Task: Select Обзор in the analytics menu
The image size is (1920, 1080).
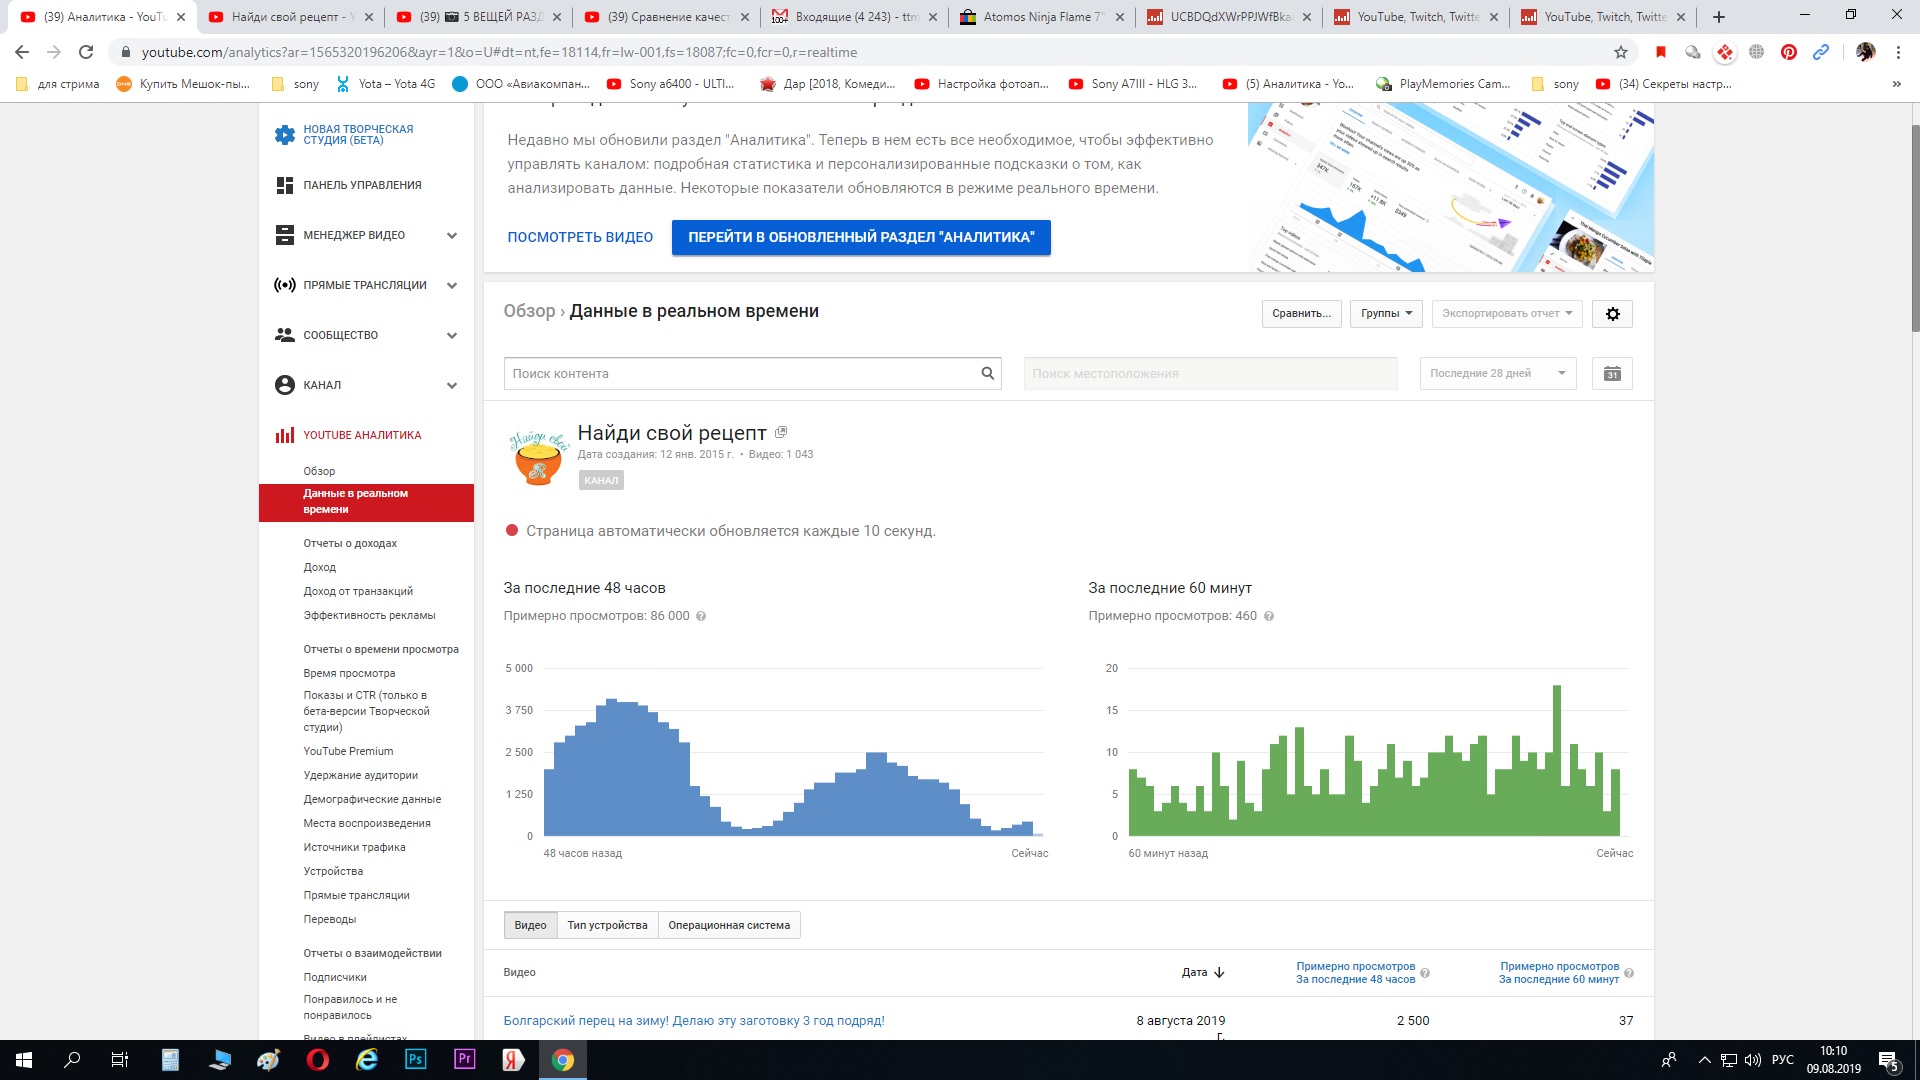Action: pos(319,471)
